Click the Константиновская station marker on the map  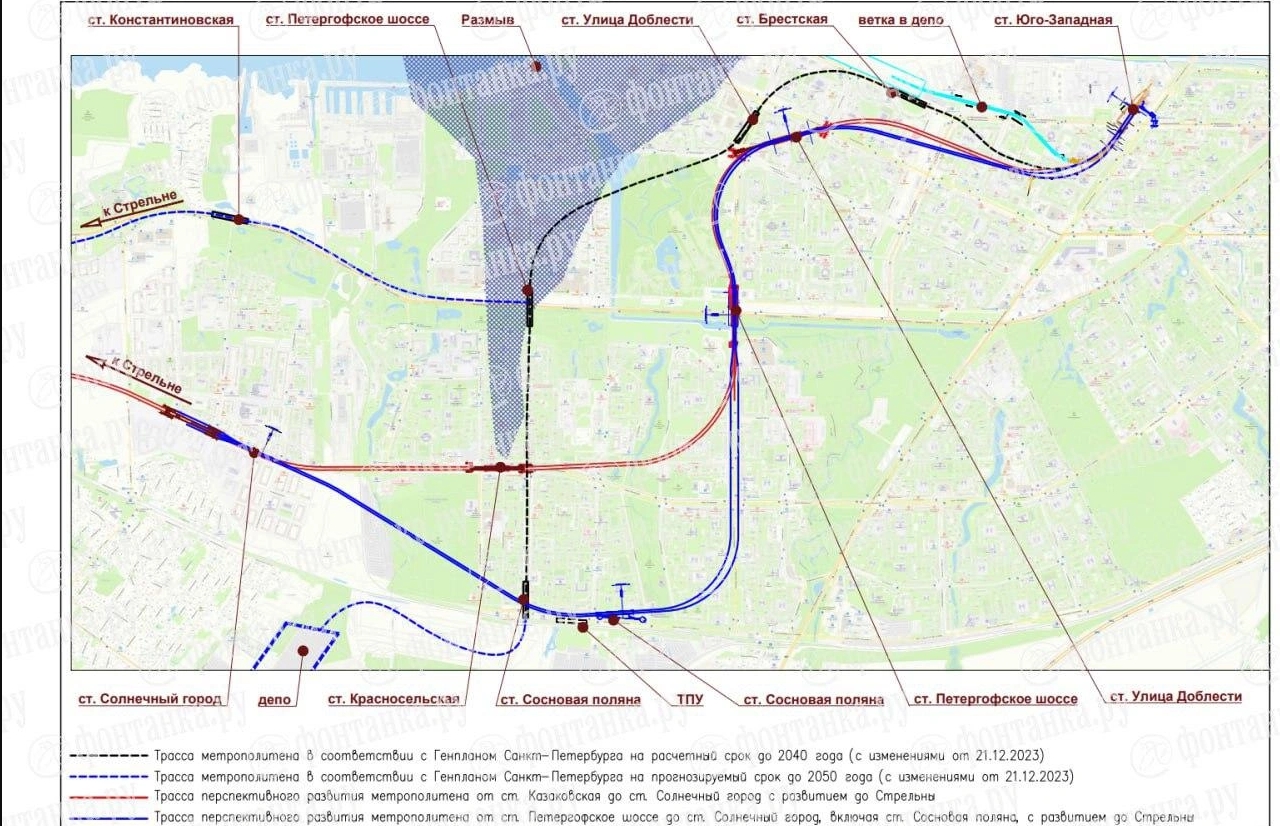pyautogui.click(x=240, y=219)
